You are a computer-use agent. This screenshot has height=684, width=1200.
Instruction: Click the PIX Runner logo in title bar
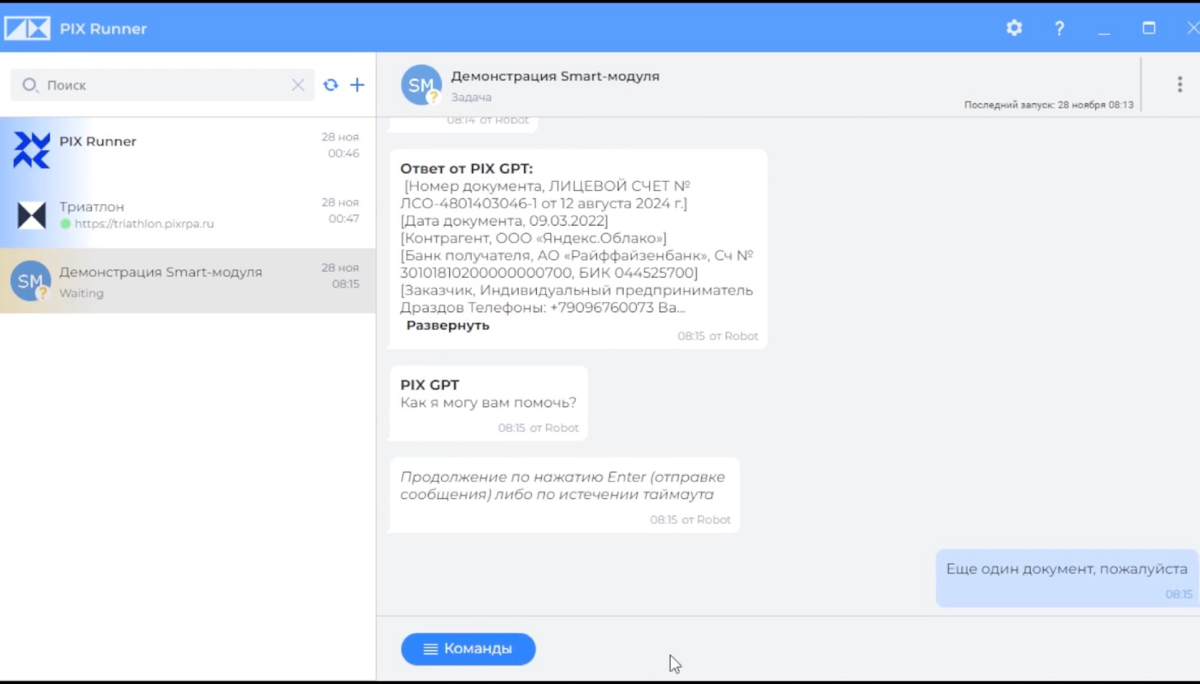coord(27,28)
